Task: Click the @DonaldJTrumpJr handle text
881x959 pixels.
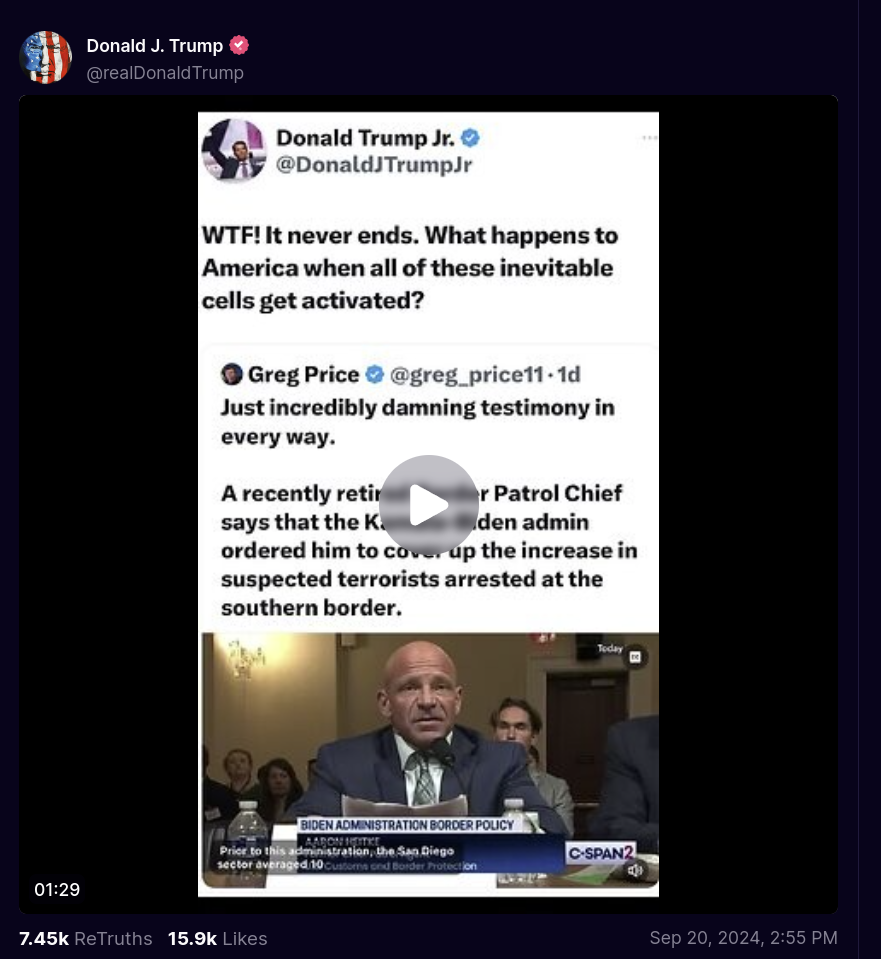Action: coord(374,165)
